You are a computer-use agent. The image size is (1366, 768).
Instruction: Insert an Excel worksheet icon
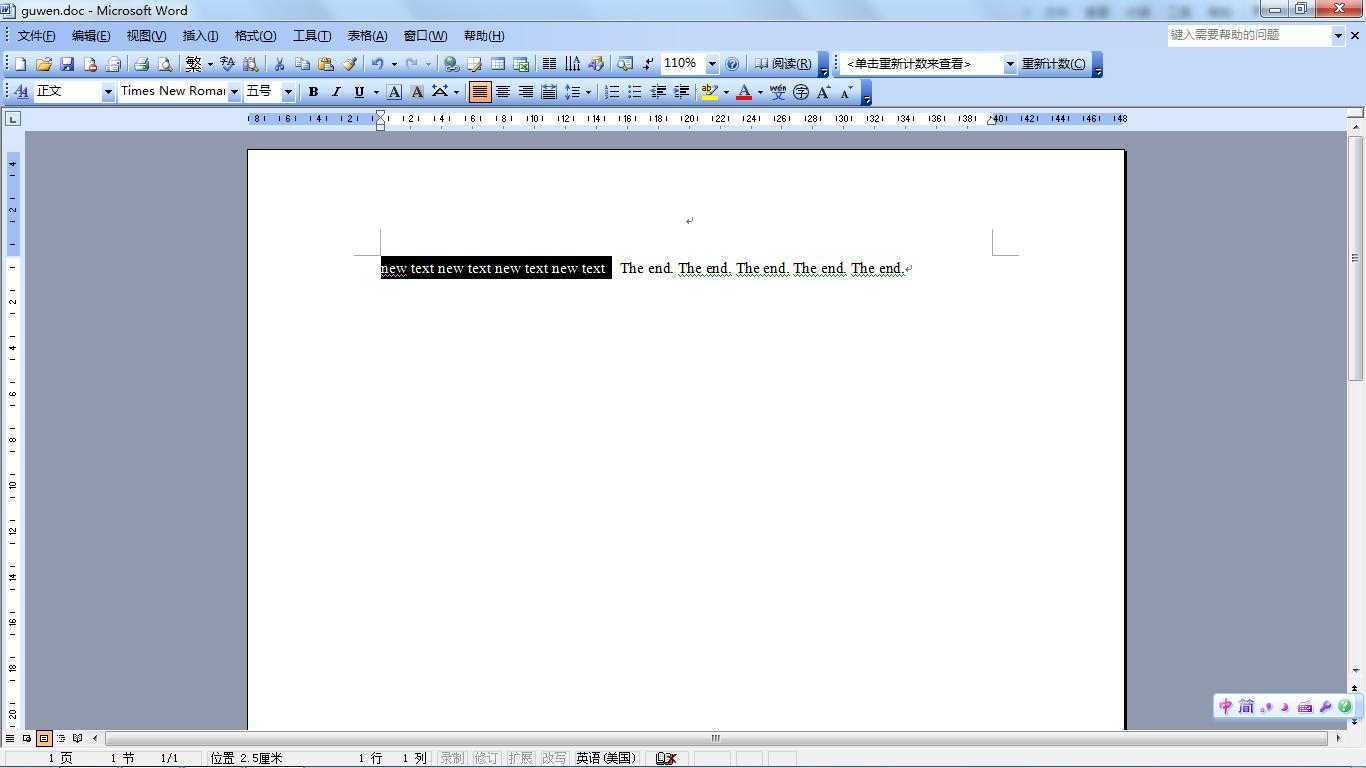[521, 64]
